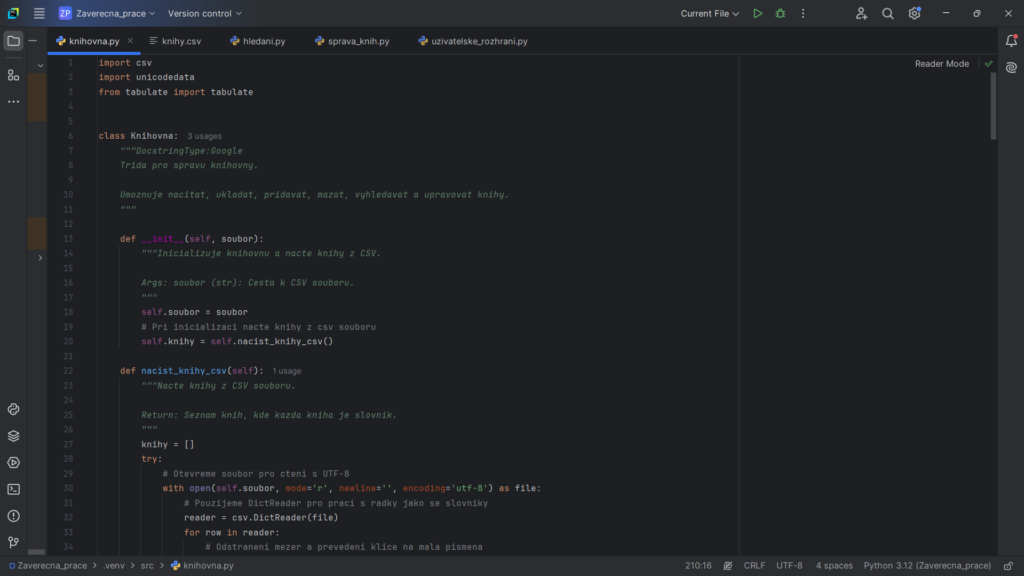Open CRLF line separator selector

pos(754,566)
